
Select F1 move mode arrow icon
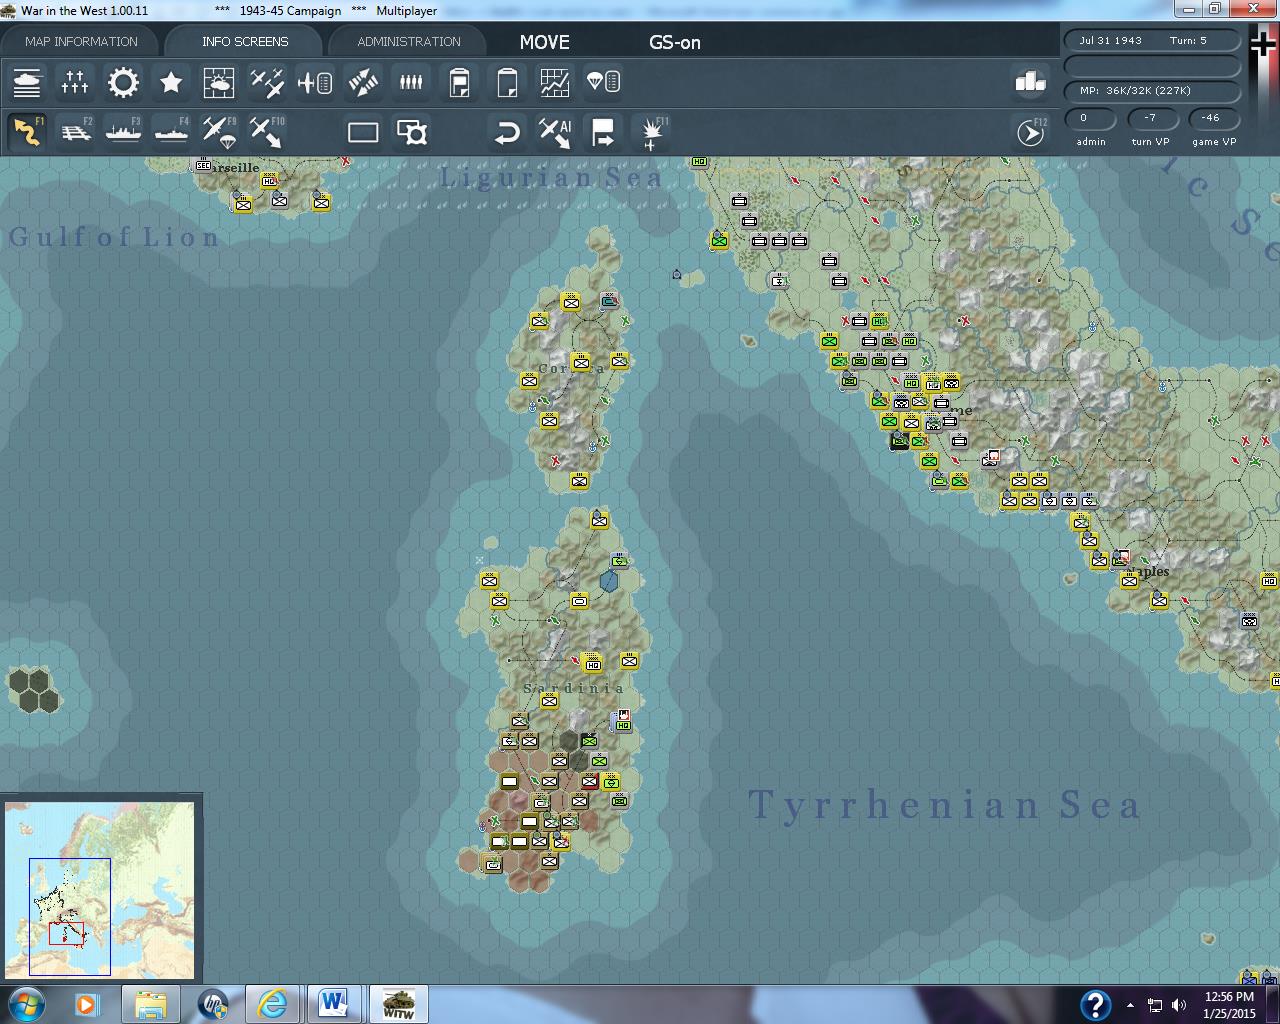27,132
